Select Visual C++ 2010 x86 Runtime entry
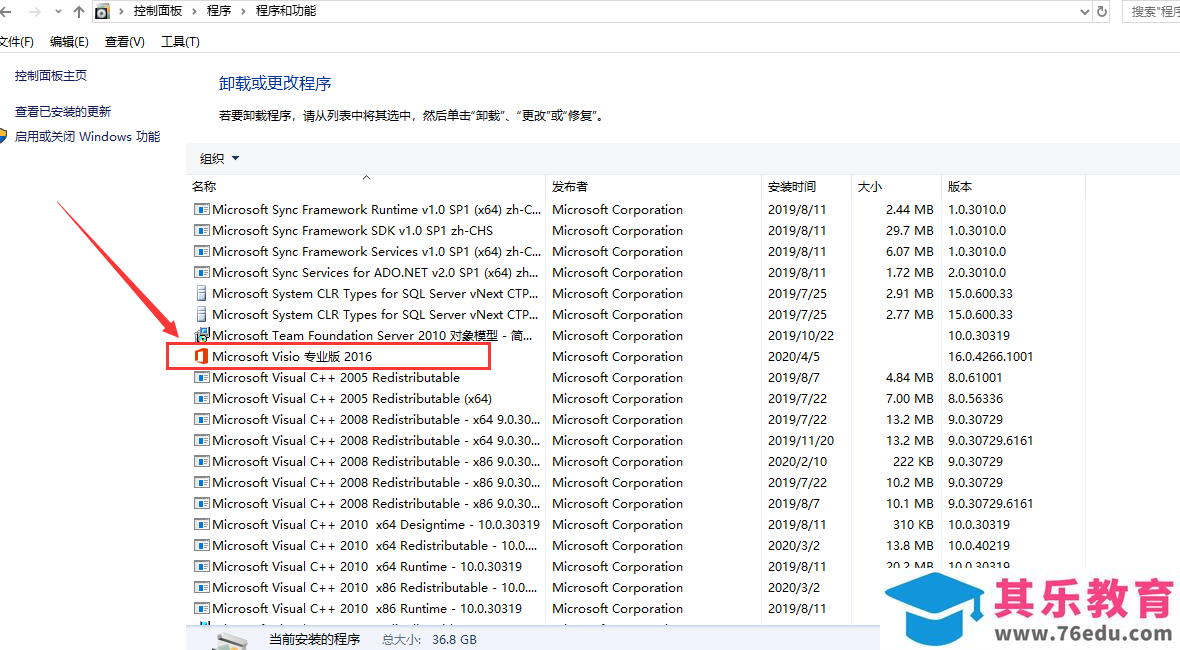 click(366, 609)
